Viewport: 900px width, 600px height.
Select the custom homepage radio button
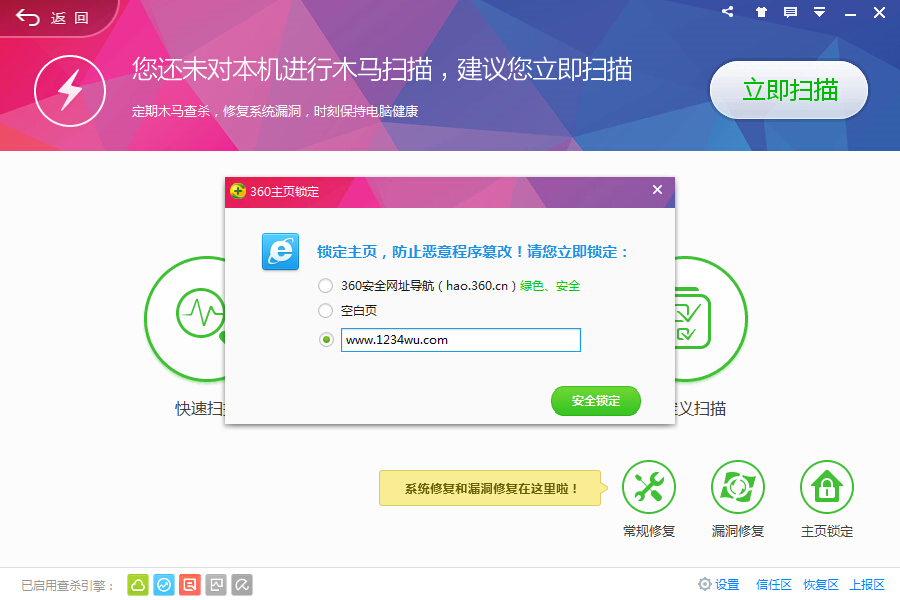click(325, 340)
